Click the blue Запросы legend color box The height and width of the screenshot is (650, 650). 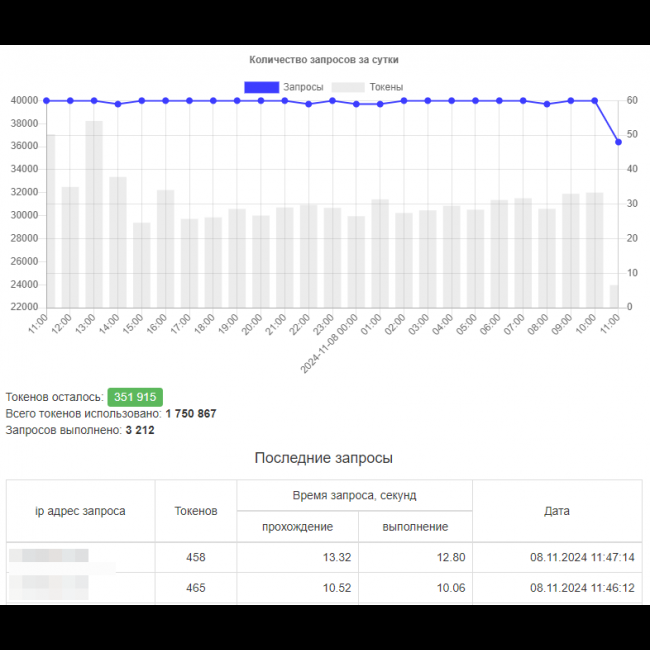(x=261, y=87)
